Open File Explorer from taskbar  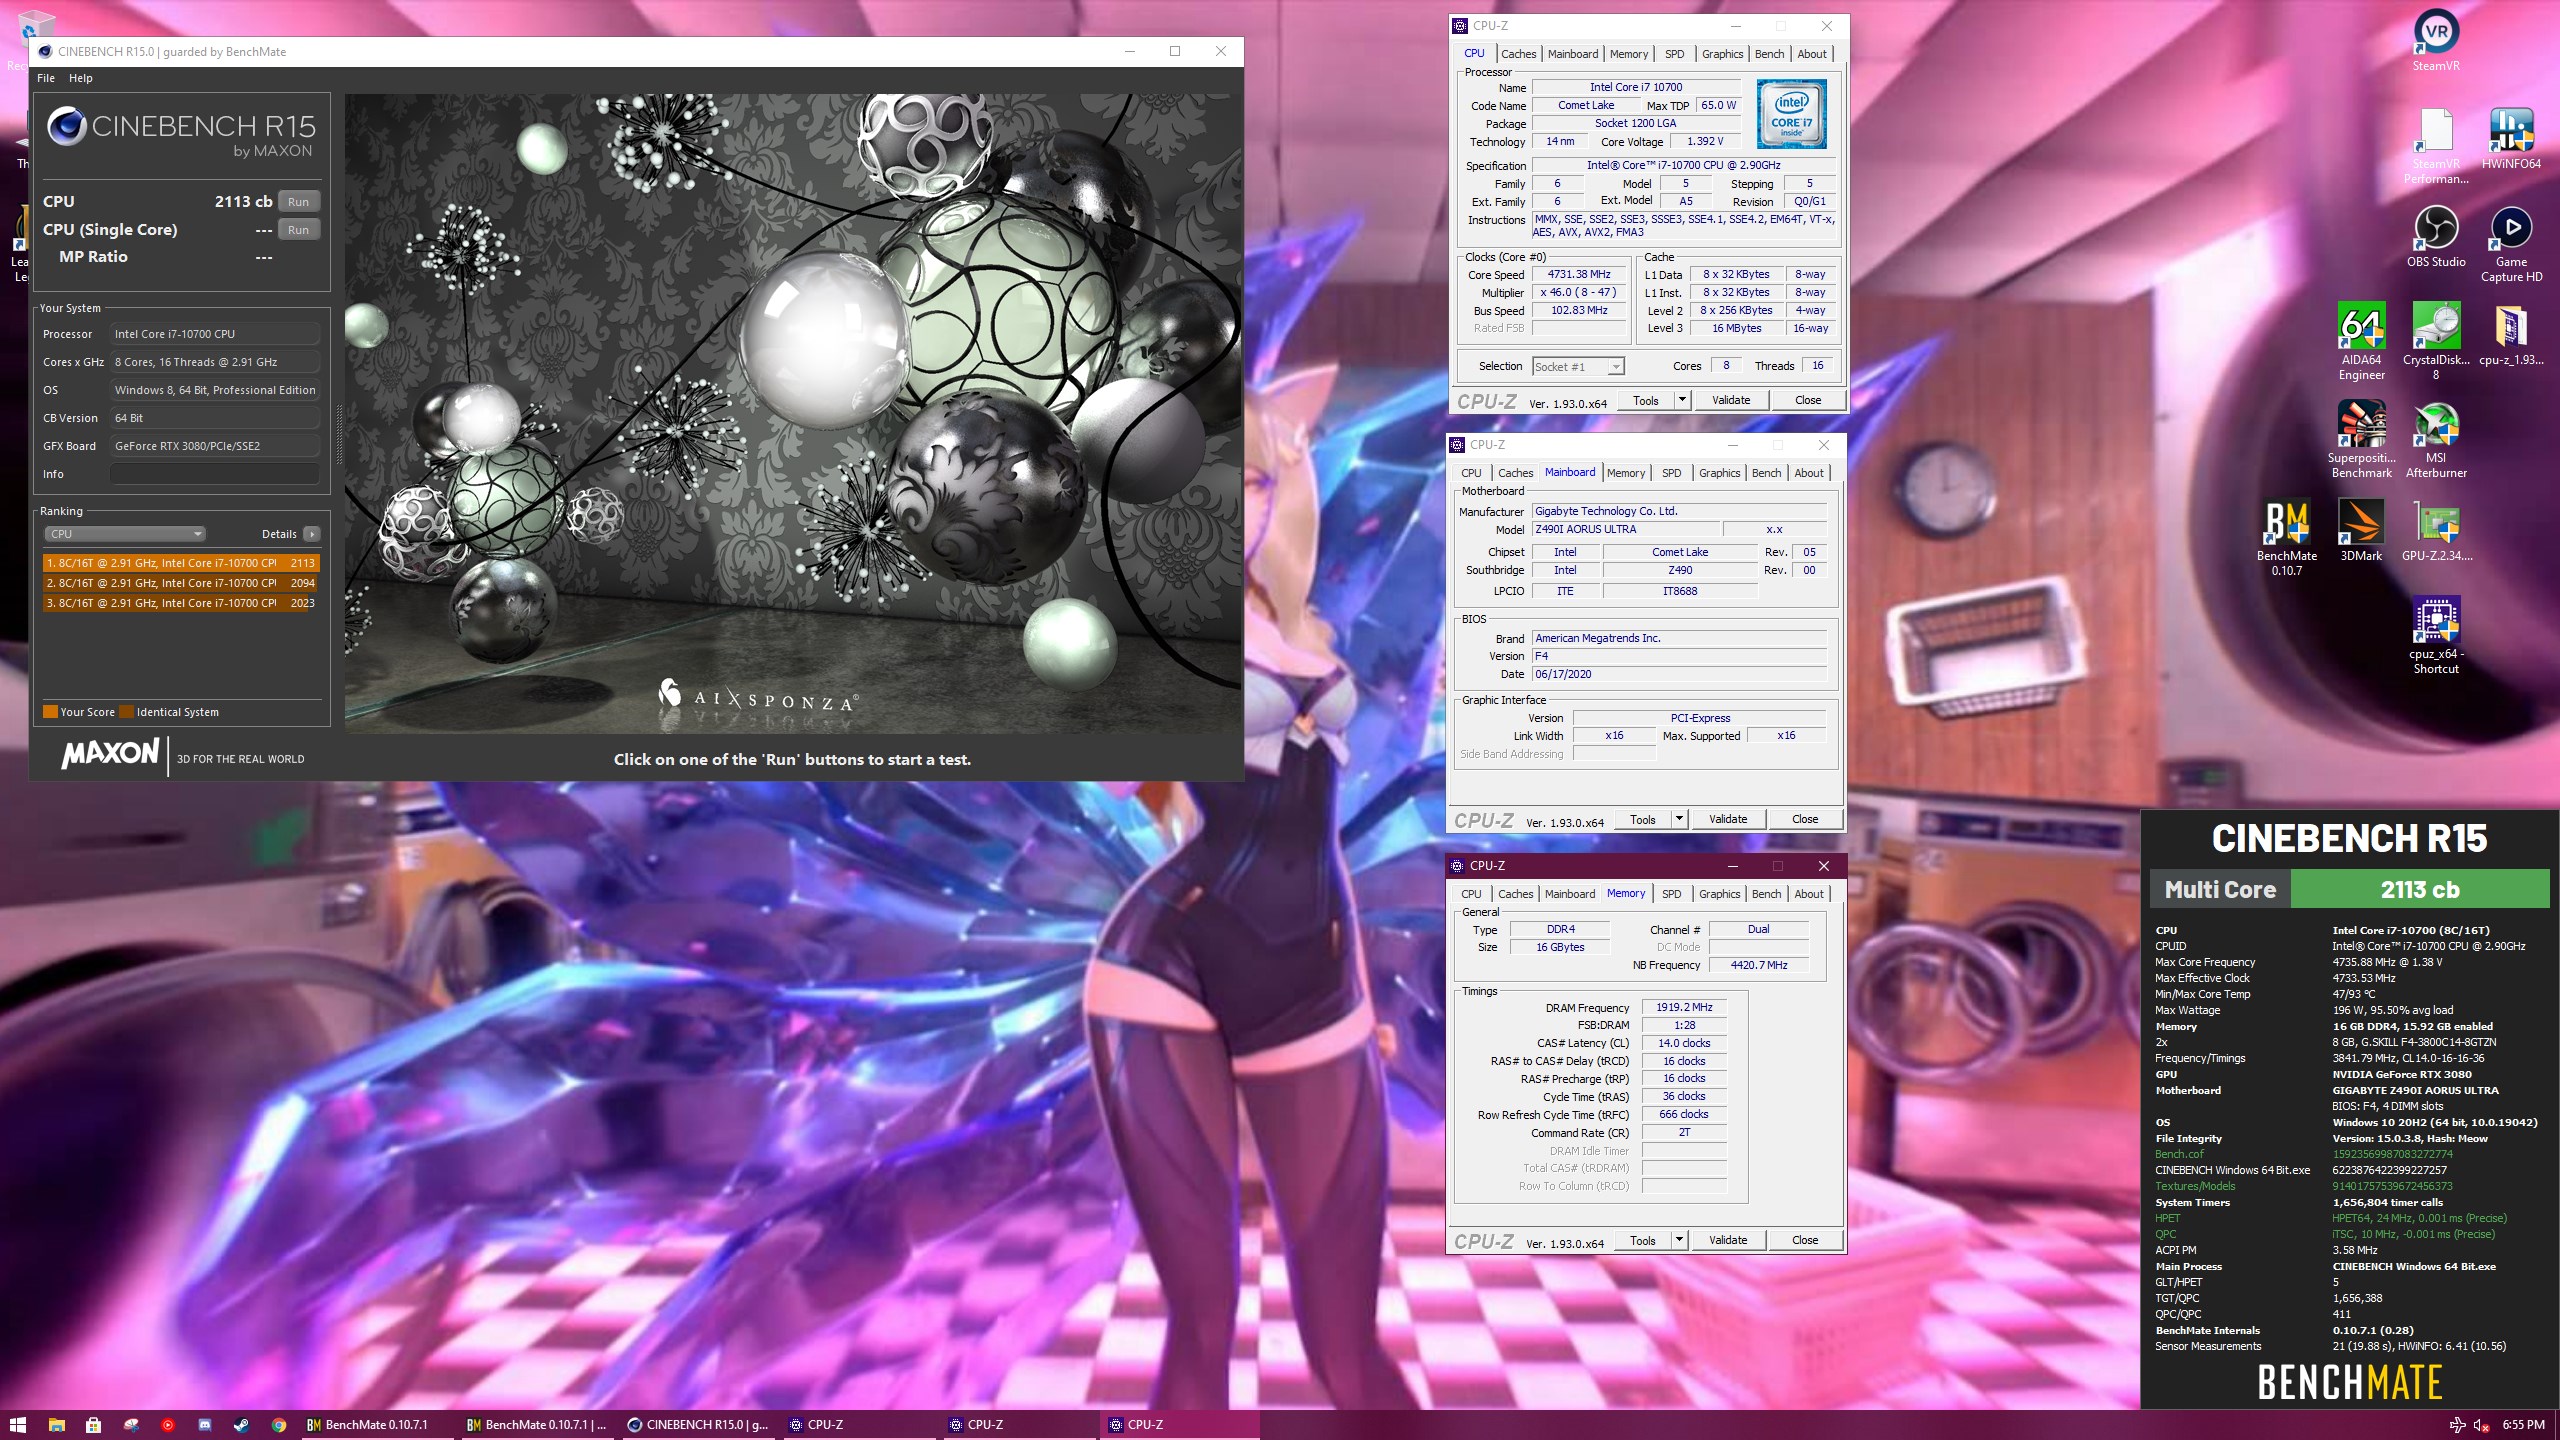click(56, 1424)
